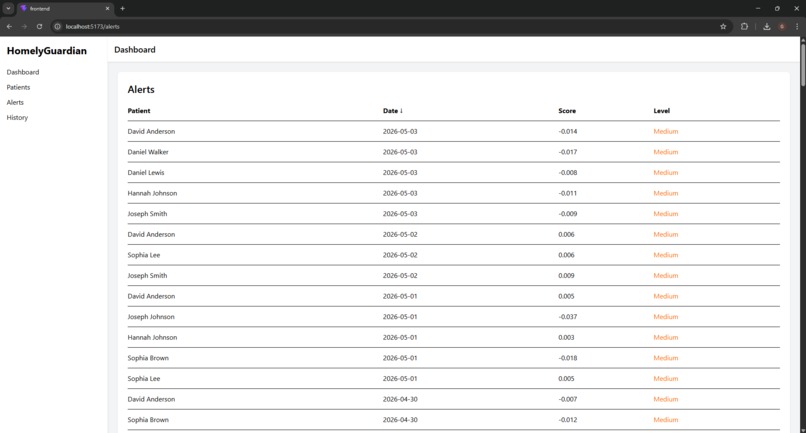Click the Level column header

tap(662, 111)
